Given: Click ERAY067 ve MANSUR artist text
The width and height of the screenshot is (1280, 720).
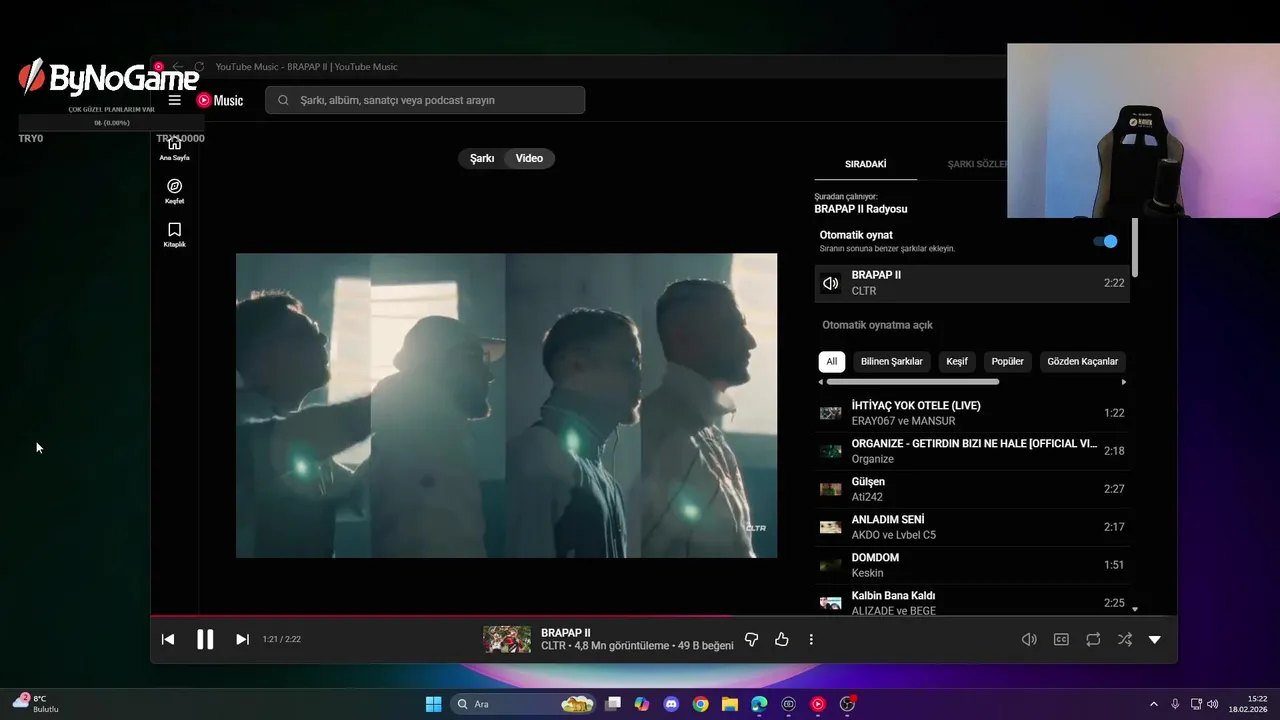Looking at the screenshot, I should [x=903, y=421].
